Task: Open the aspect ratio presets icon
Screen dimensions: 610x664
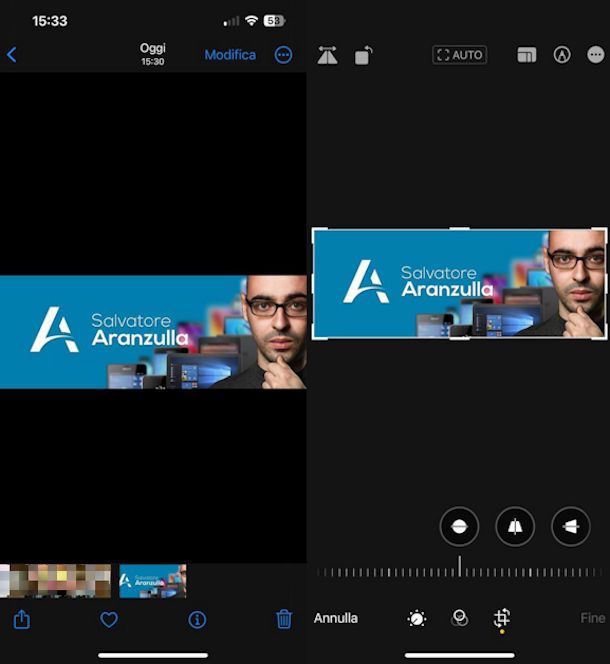Action: point(527,55)
